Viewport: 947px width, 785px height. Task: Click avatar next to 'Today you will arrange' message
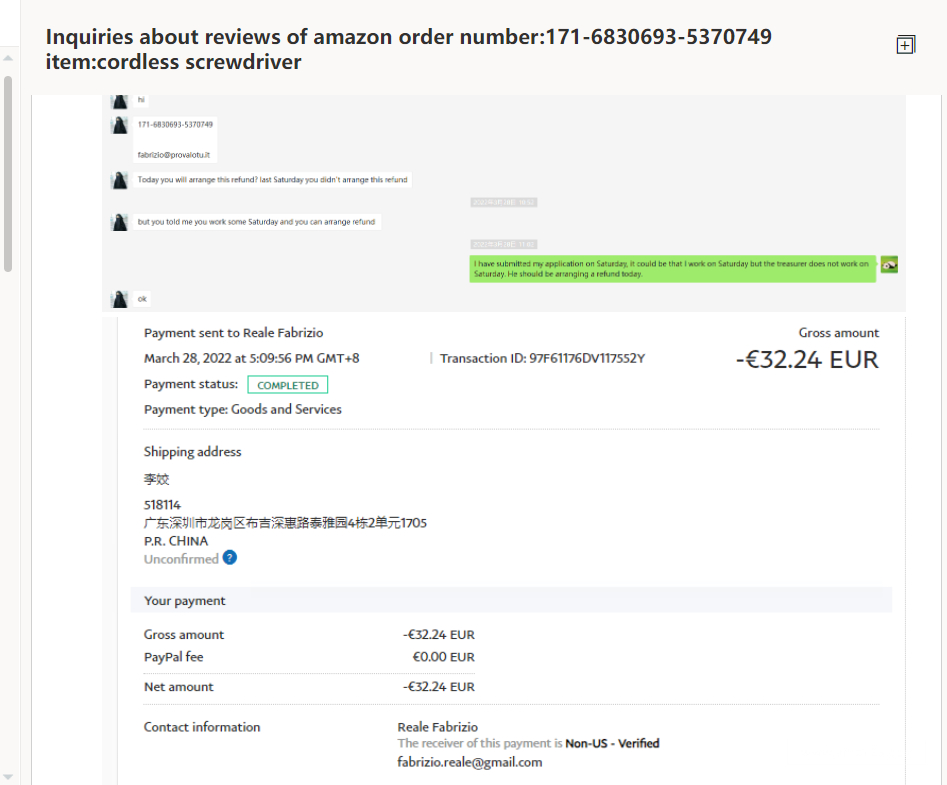click(x=120, y=180)
